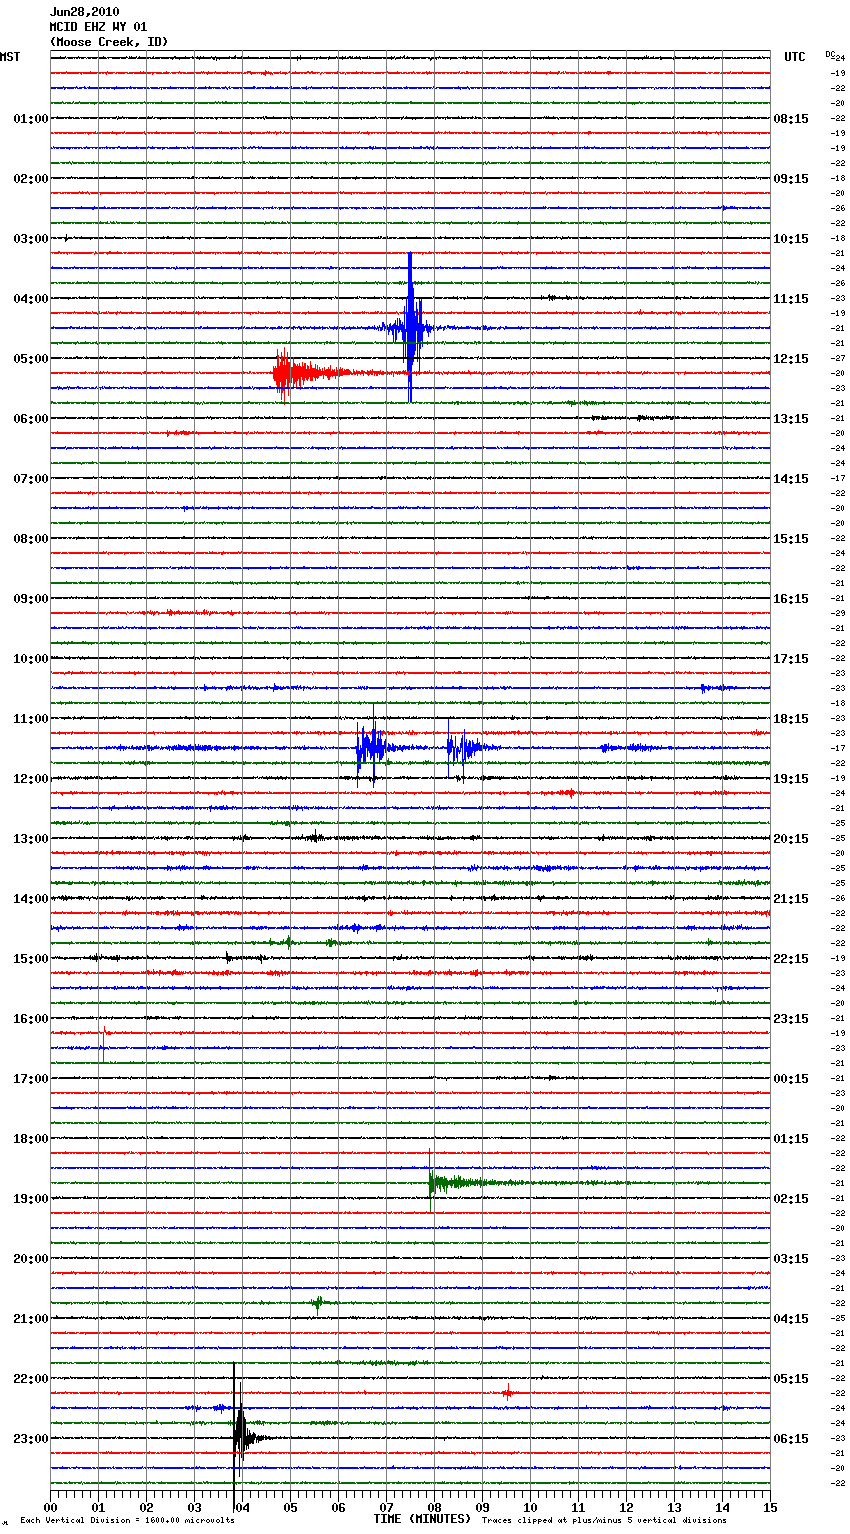Click the '13:00' MST hour label
Image resolution: width=850 pixels, height=1534 pixels.
click(x=30, y=839)
